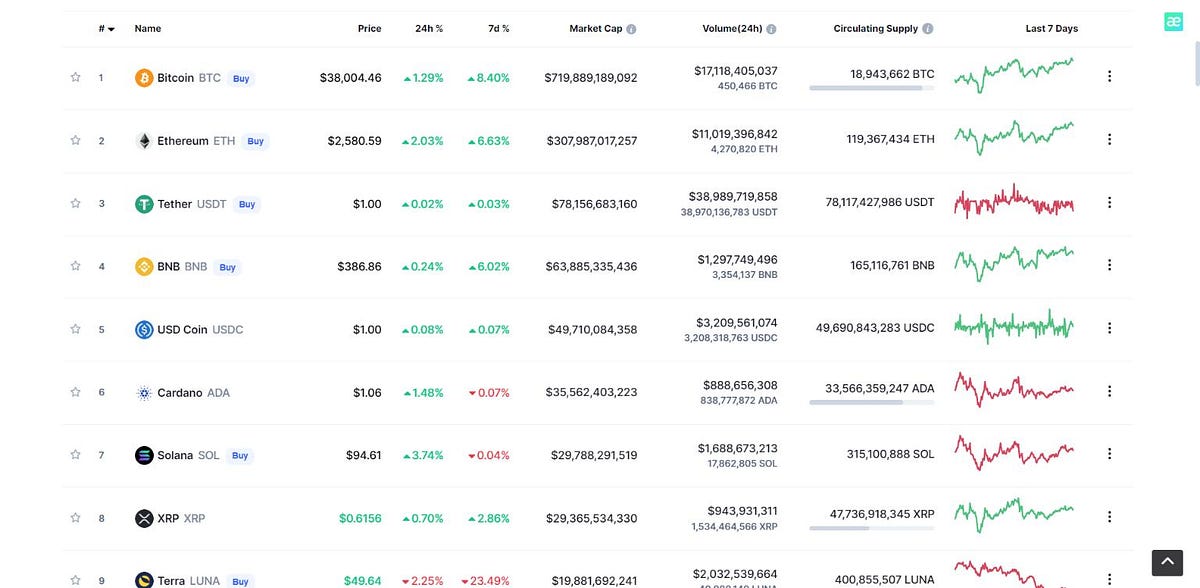Toggle the watchlist star for Bitcoin
This screenshot has width=1200, height=588.
point(75,77)
